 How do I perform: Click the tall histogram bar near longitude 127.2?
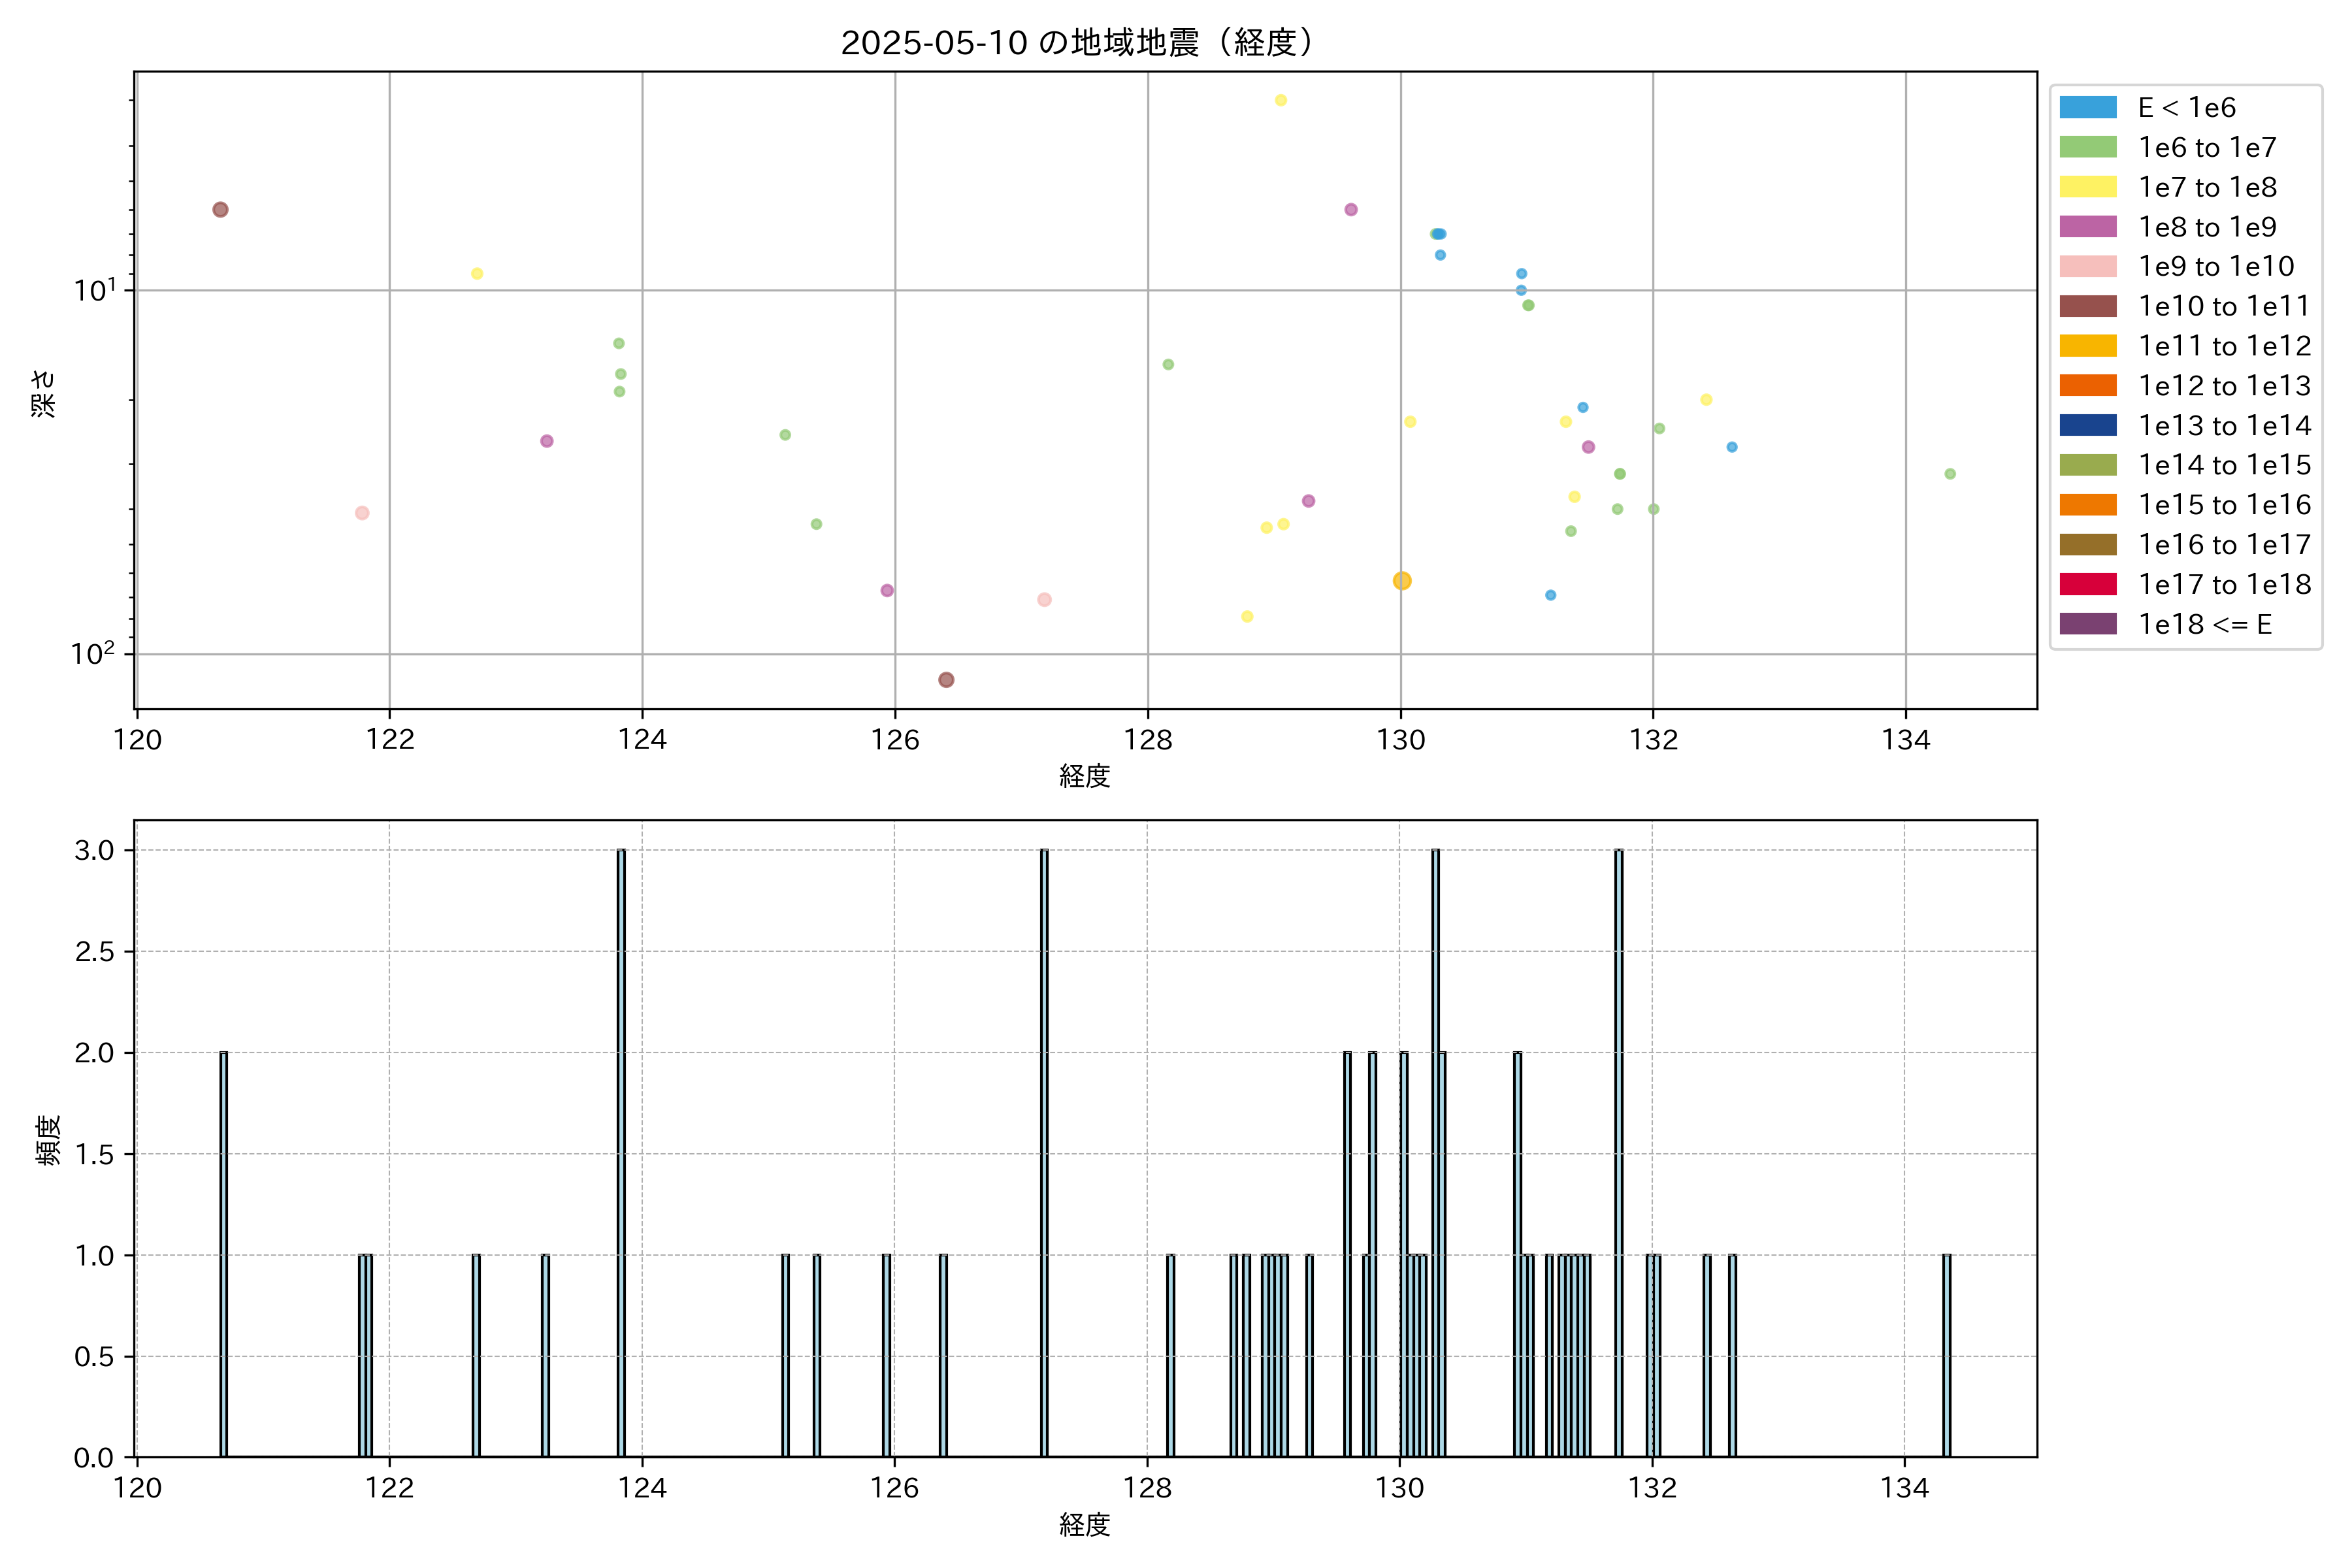click(x=1044, y=1150)
